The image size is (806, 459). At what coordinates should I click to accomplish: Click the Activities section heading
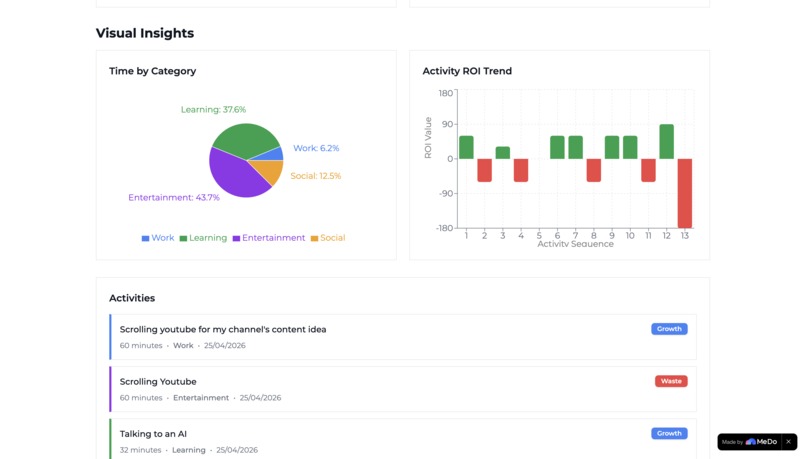pos(132,298)
